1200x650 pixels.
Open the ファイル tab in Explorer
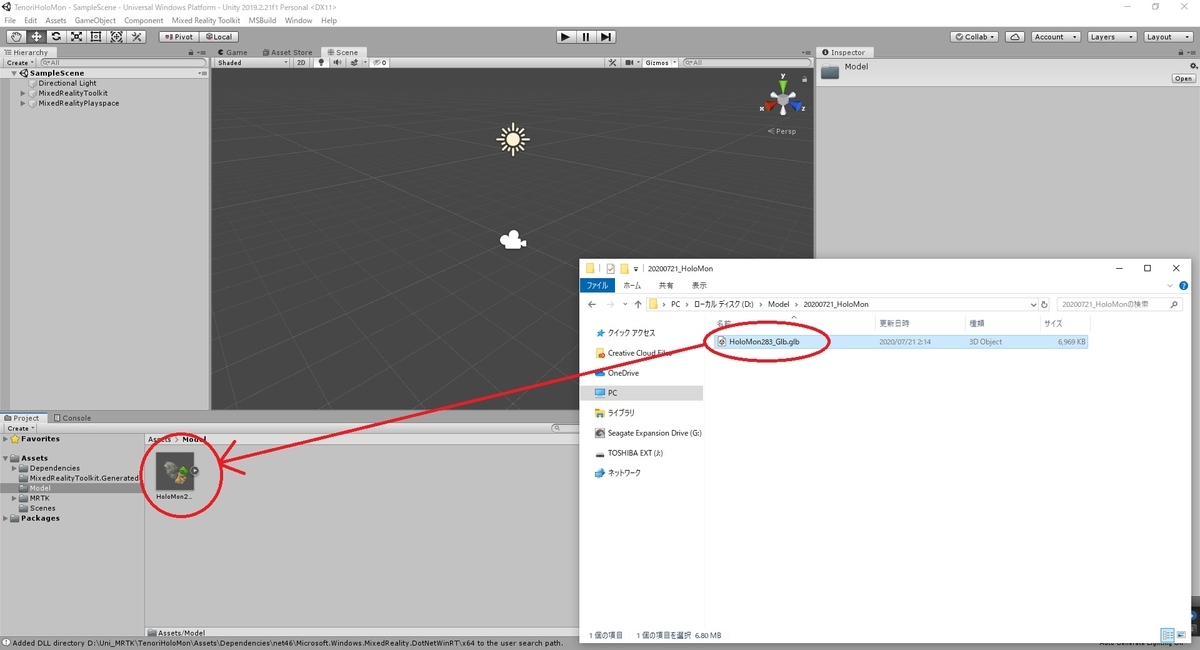pos(597,285)
